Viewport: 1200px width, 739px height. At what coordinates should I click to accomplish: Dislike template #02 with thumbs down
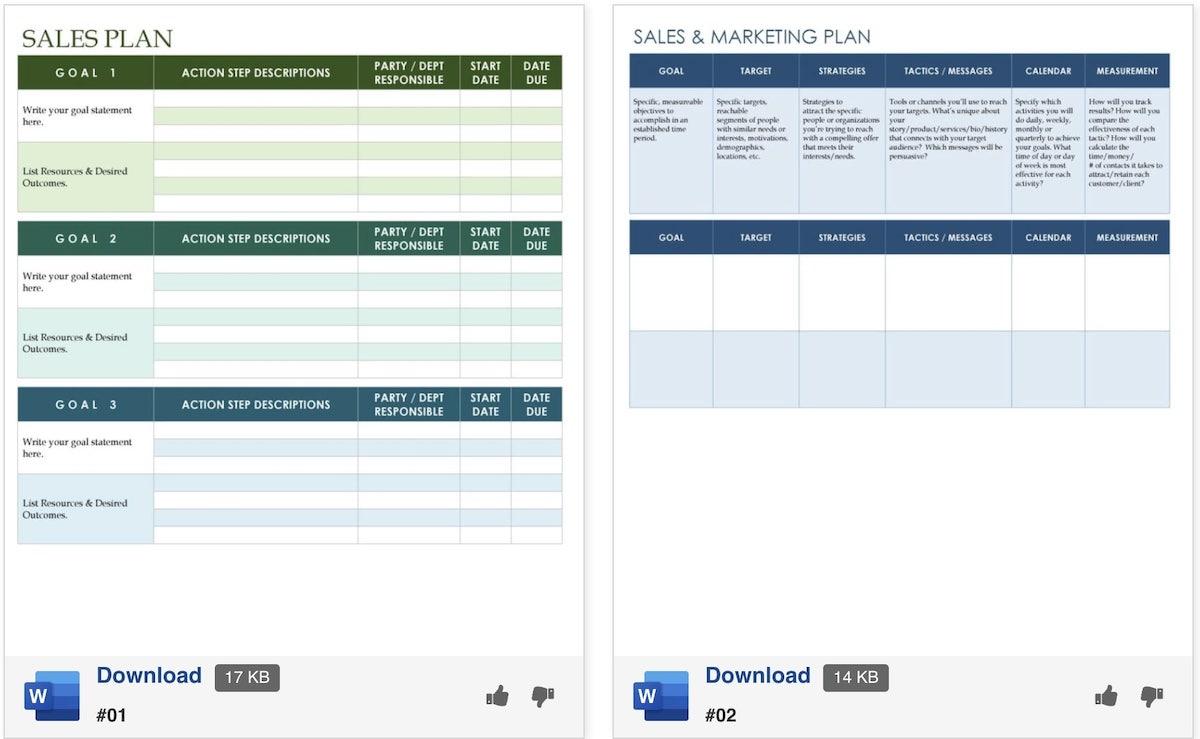tap(1151, 696)
